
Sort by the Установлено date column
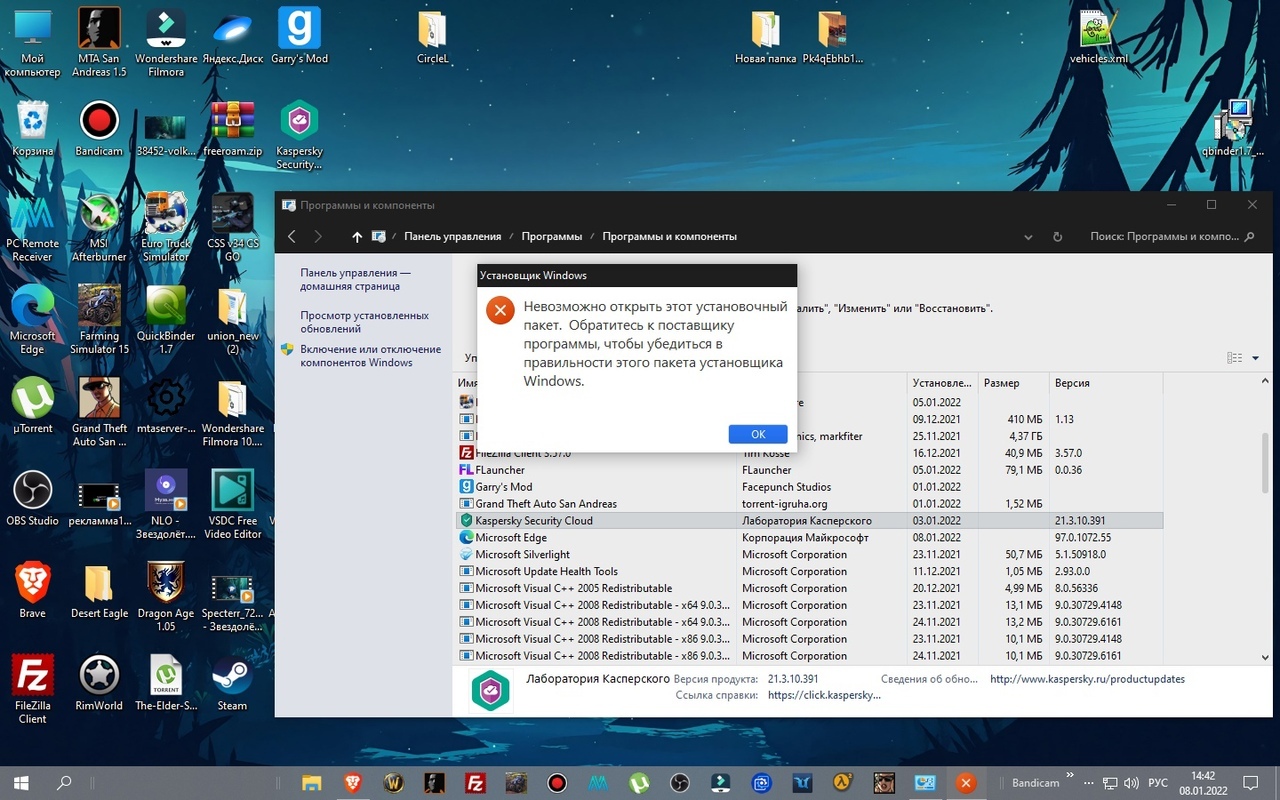click(942, 383)
